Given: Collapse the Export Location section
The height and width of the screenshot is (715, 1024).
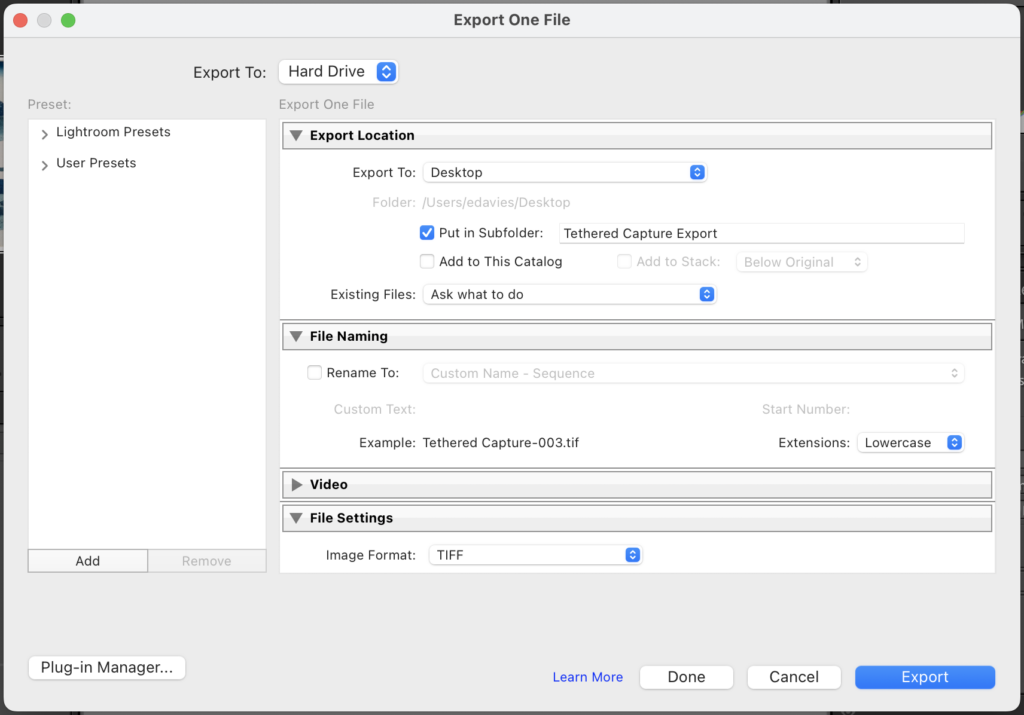Looking at the screenshot, I should pos(295,135).
